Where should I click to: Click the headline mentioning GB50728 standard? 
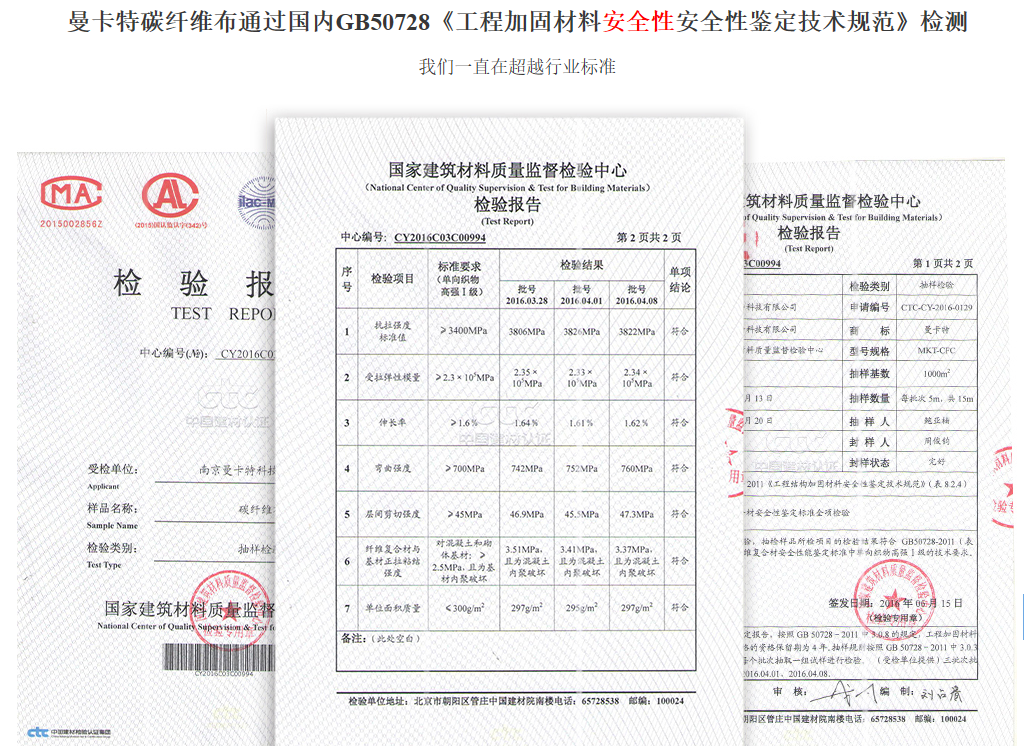[x=512, y=25]
